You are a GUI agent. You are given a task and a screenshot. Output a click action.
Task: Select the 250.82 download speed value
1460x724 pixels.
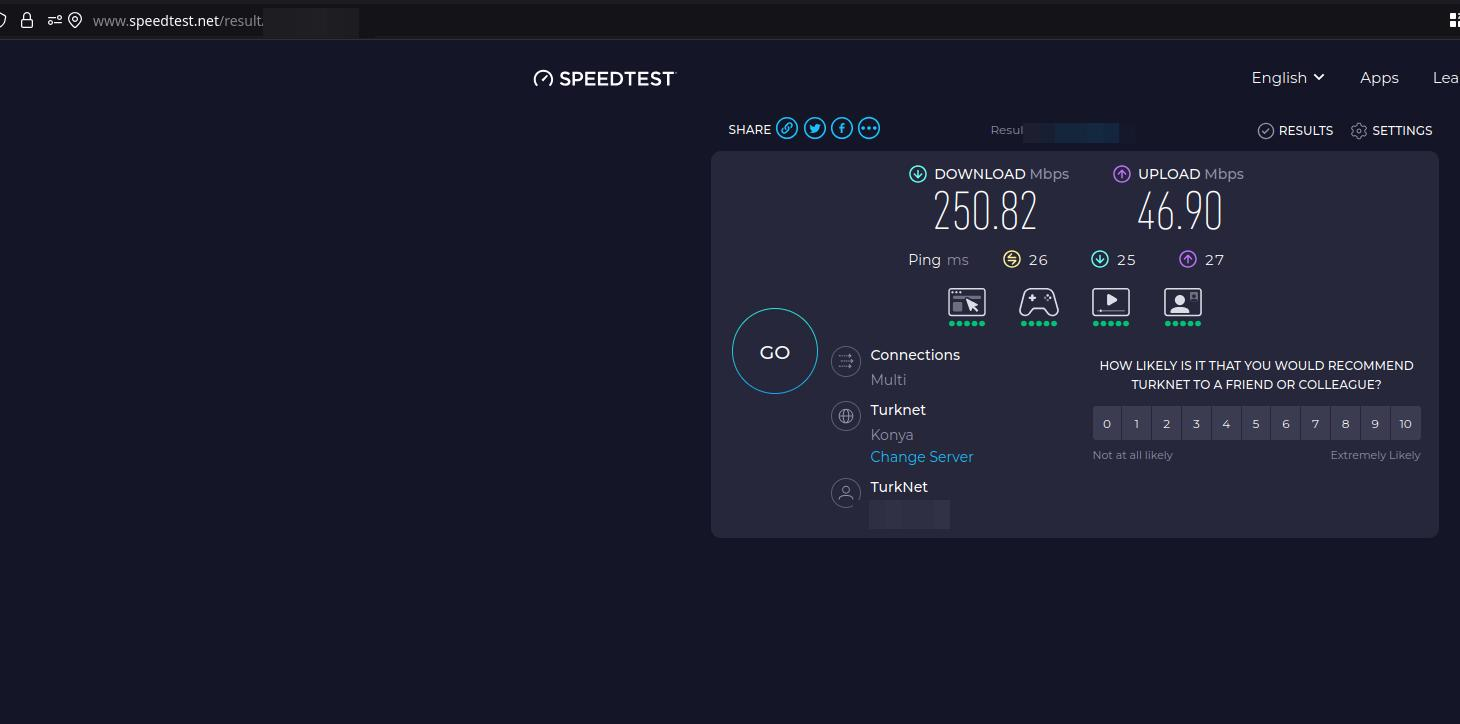coord(986,211)
